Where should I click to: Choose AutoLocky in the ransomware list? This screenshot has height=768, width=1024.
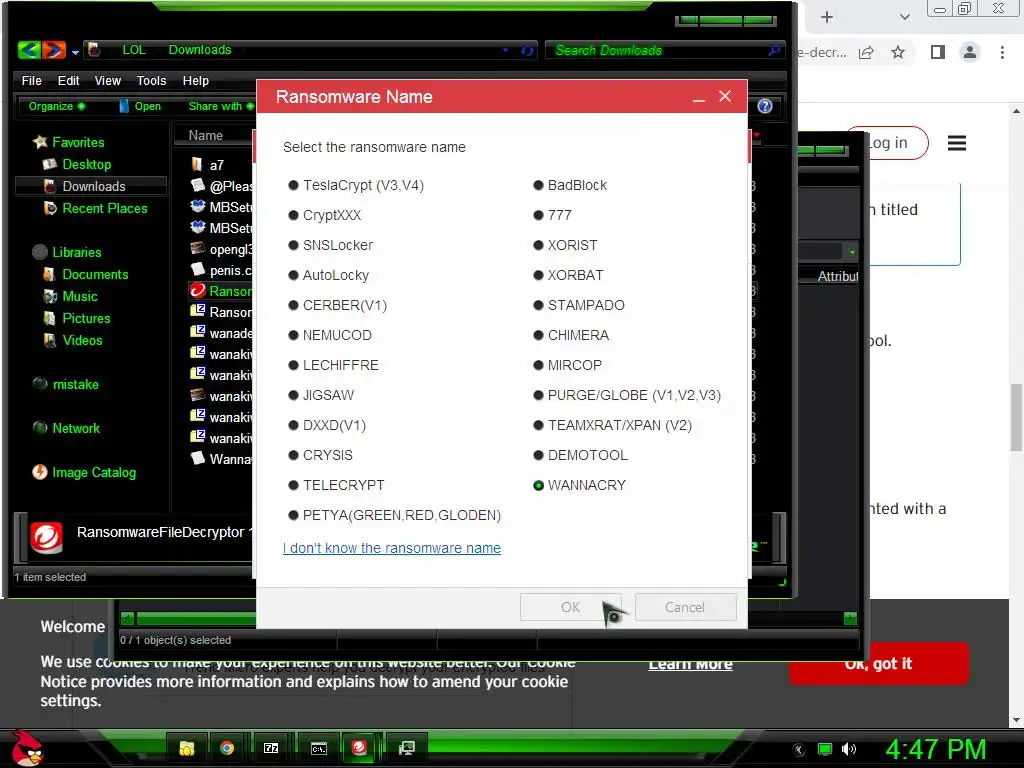(x=328, y=276)
